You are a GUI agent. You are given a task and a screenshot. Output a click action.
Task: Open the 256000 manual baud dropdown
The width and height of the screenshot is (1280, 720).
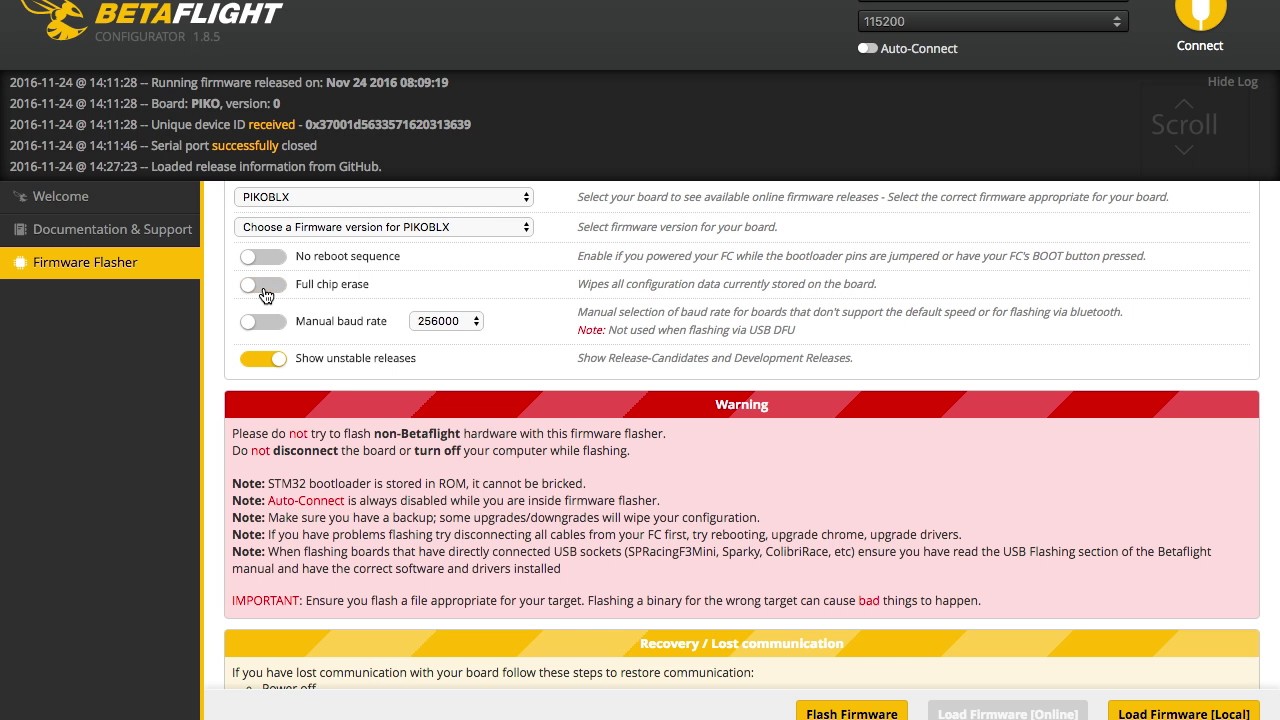tap(446, 321)
